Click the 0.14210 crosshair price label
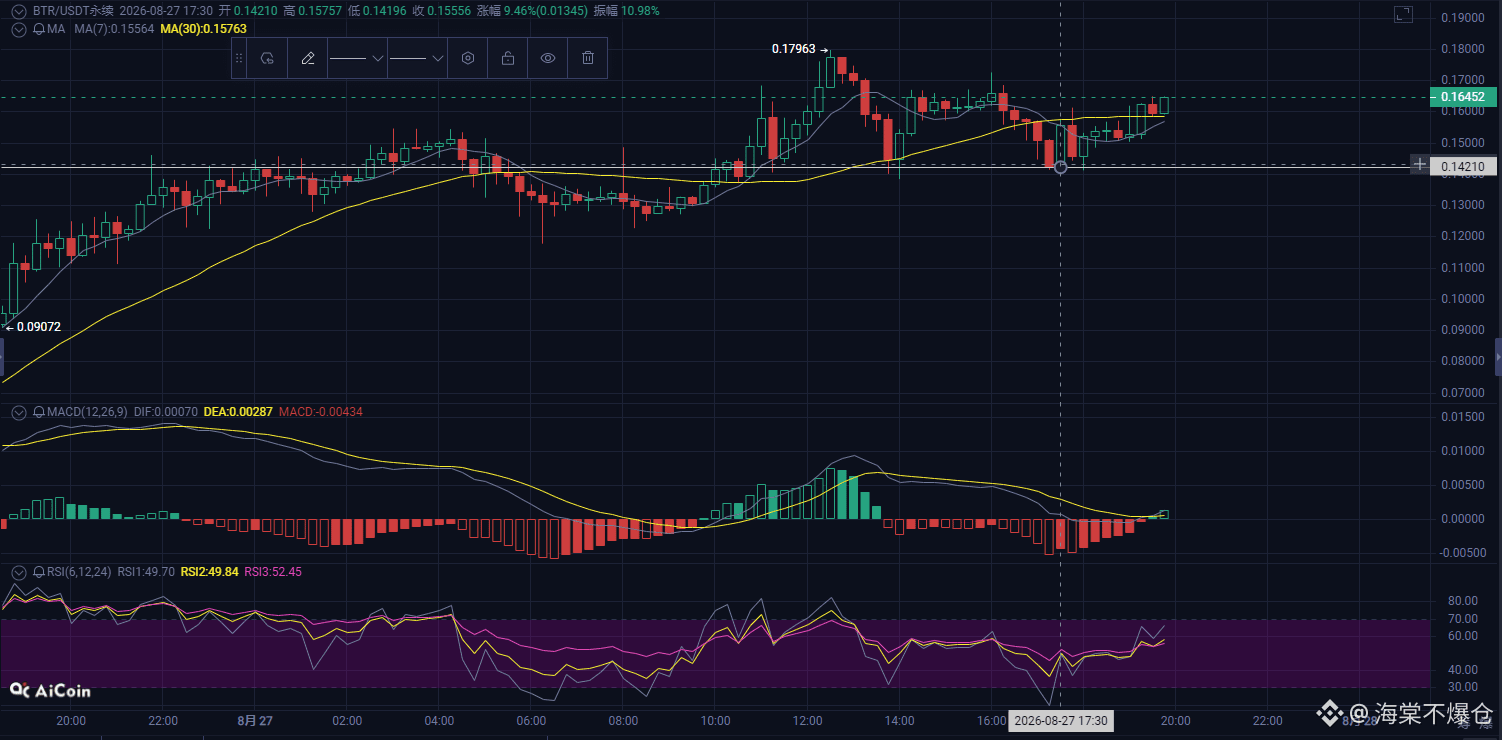This screenshot has height=740, width=1502. click(x=1462, y=166)
